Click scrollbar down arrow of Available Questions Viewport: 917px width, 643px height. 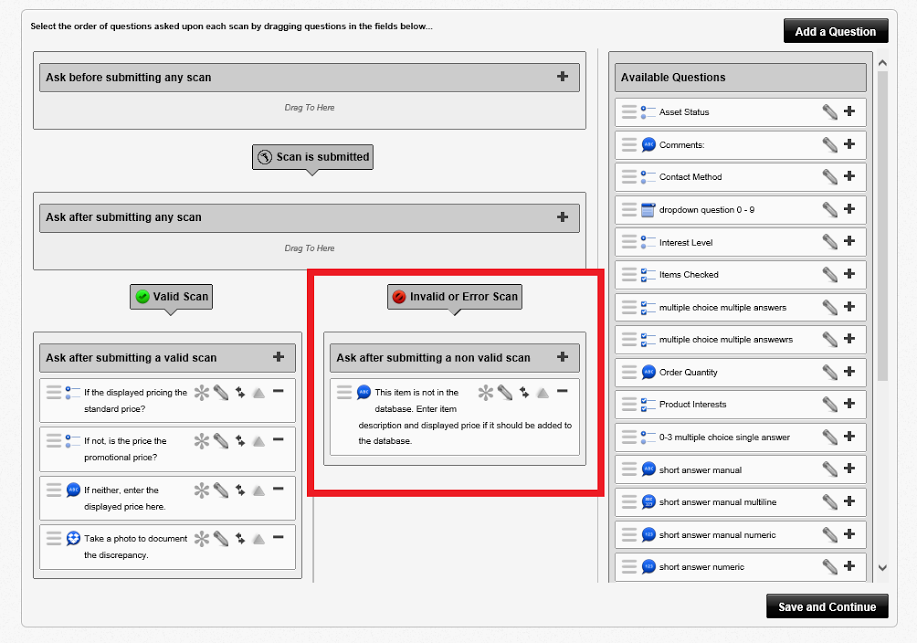click(882, 568)
